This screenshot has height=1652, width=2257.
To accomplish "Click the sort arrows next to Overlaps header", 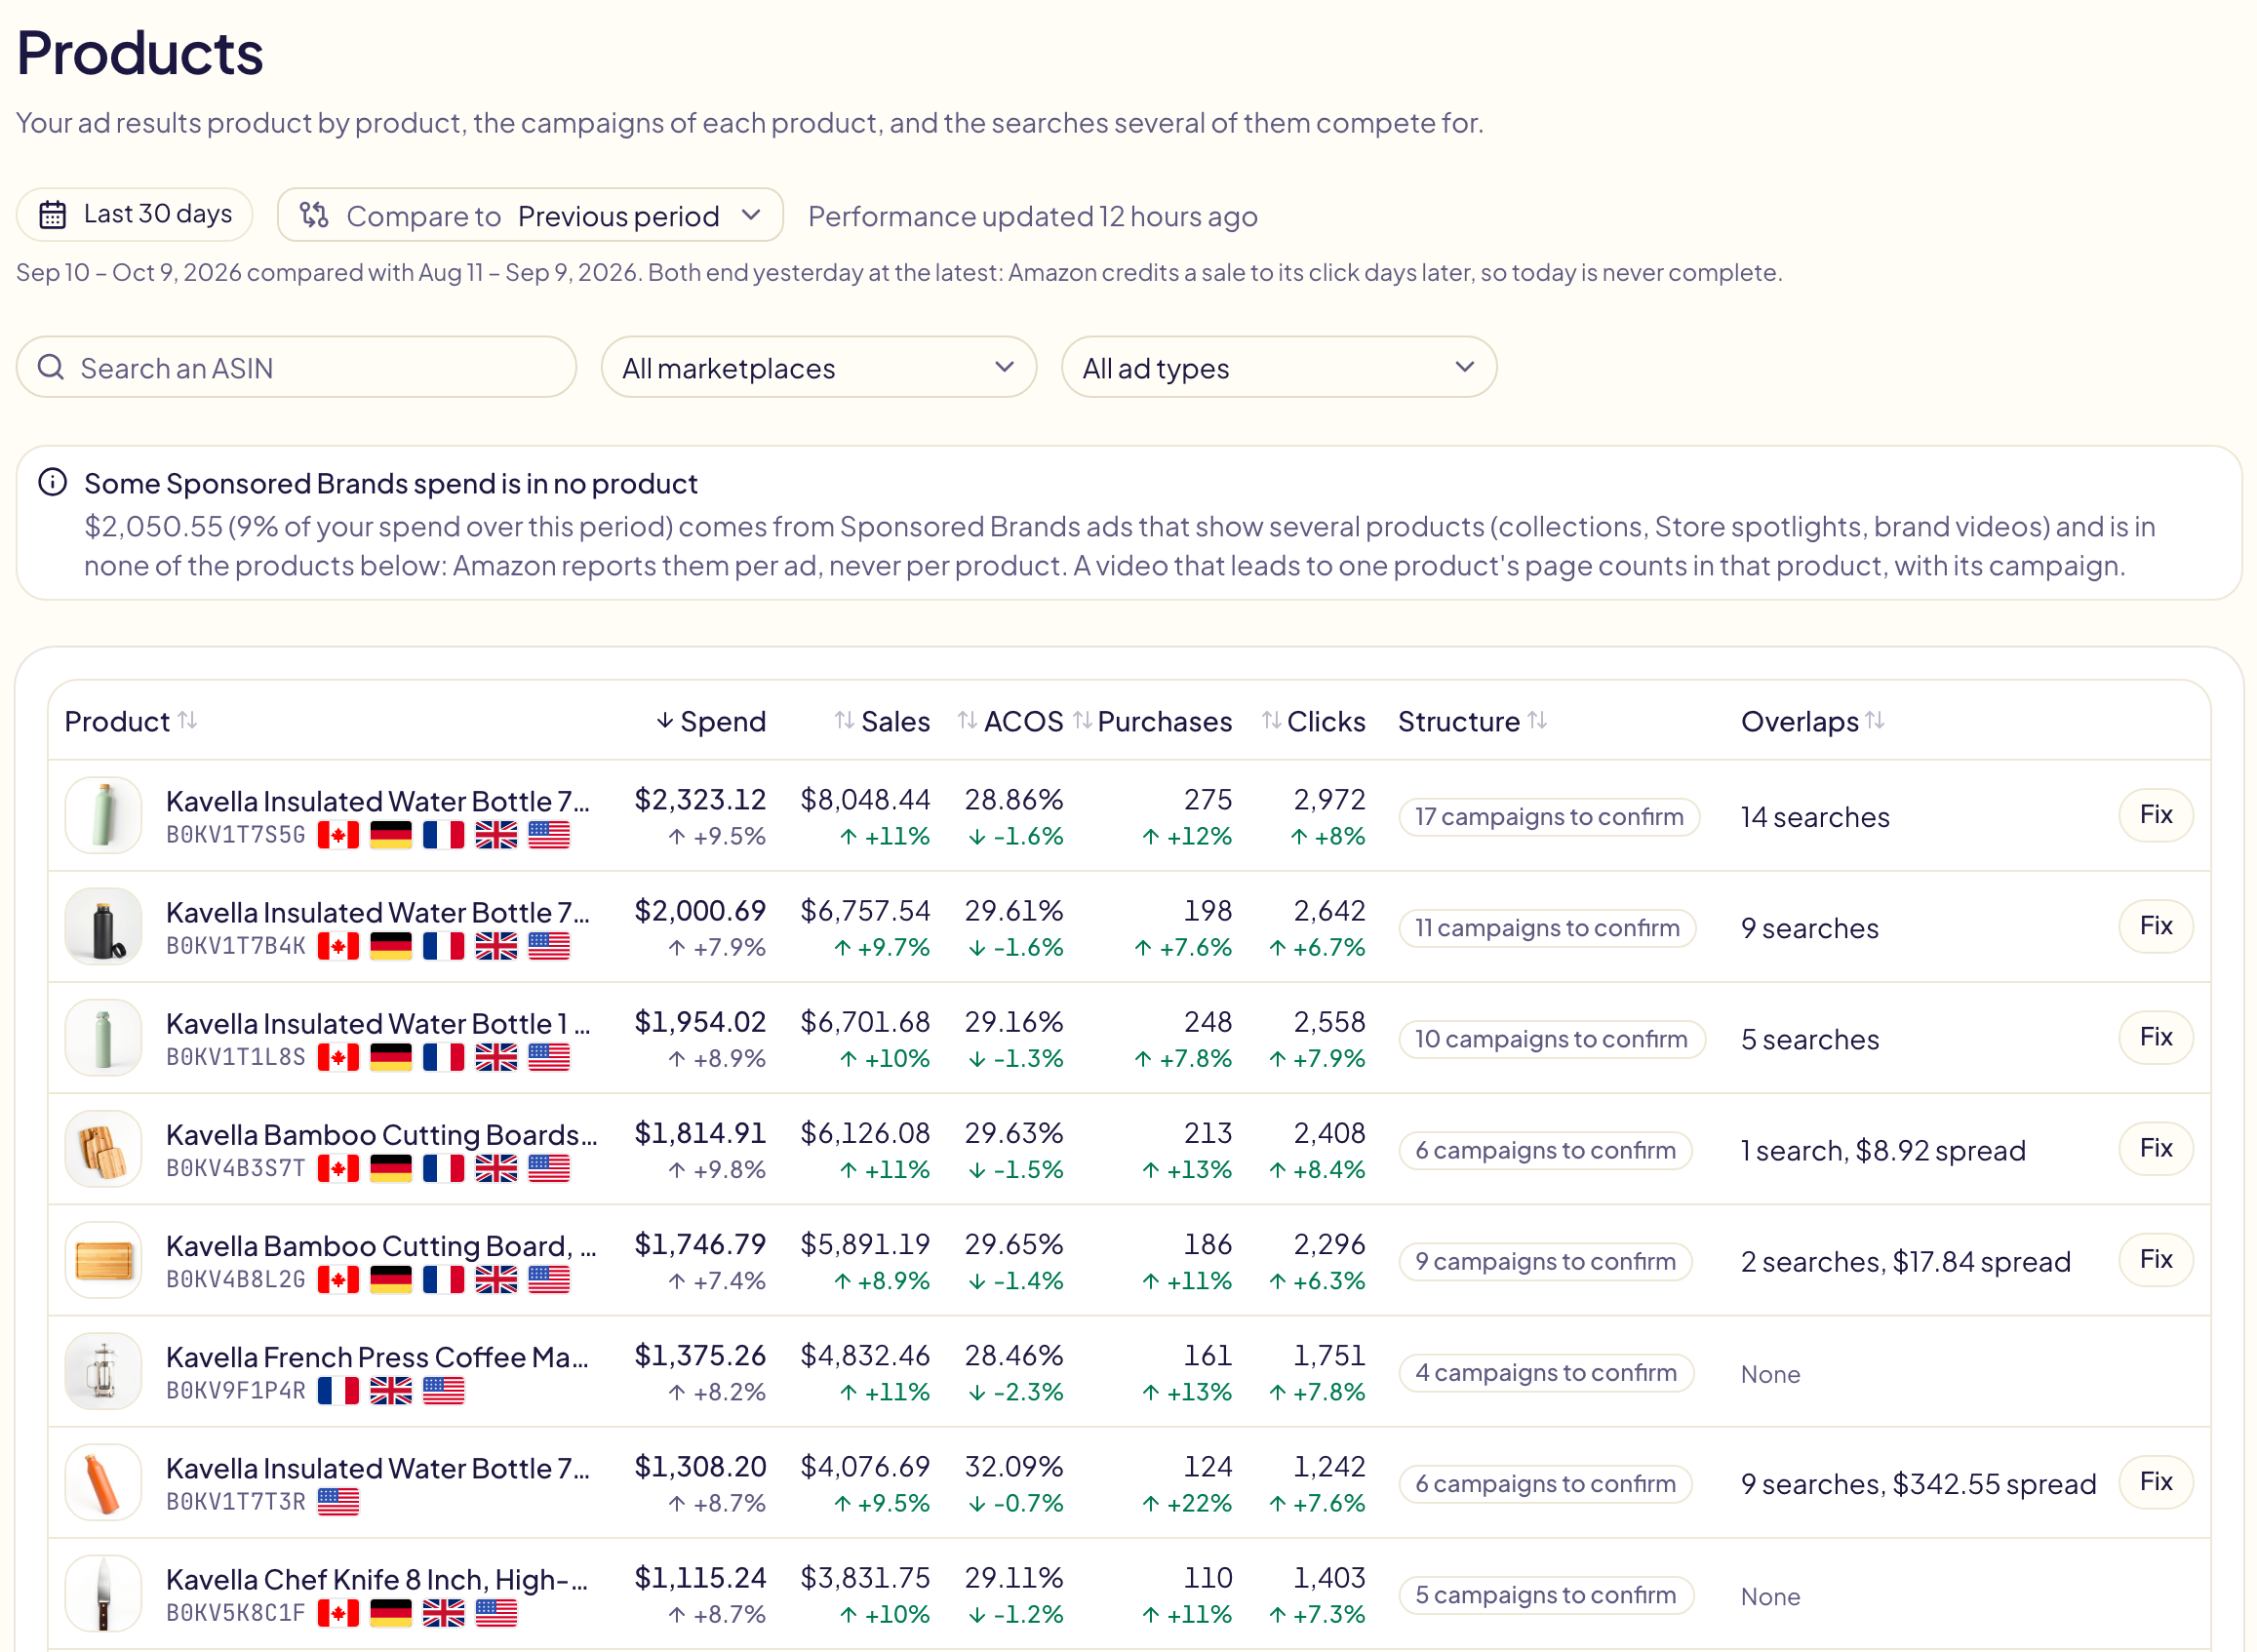I will 1875,720.
